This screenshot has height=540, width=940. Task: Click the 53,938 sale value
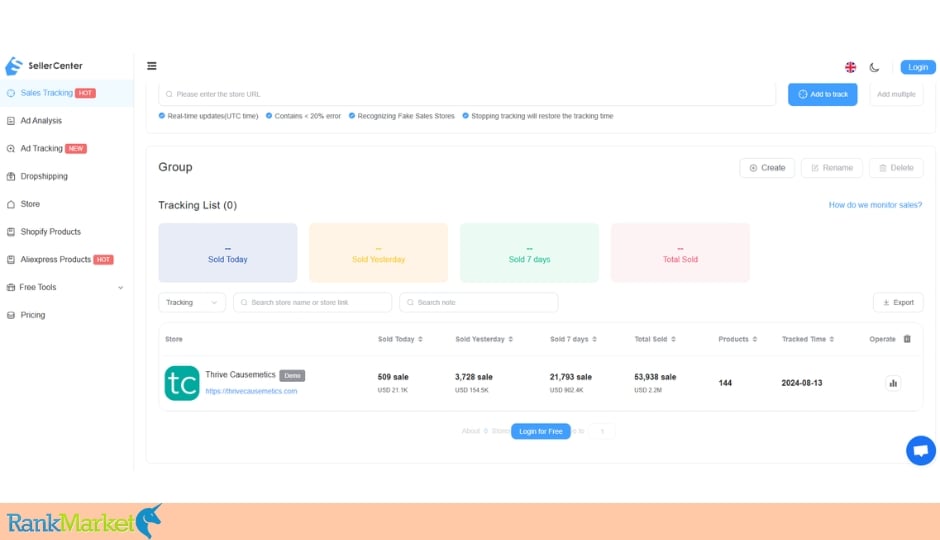655,377
